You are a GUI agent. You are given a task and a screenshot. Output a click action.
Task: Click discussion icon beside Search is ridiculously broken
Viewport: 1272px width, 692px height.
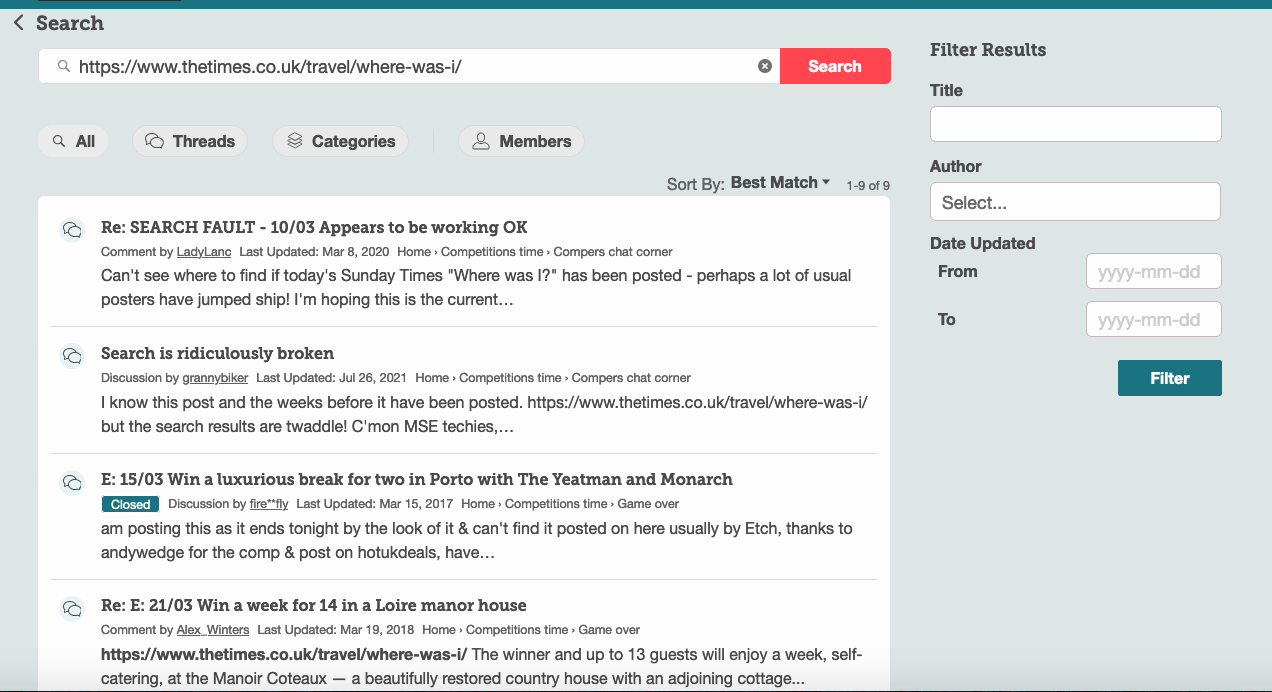point(72,356)
